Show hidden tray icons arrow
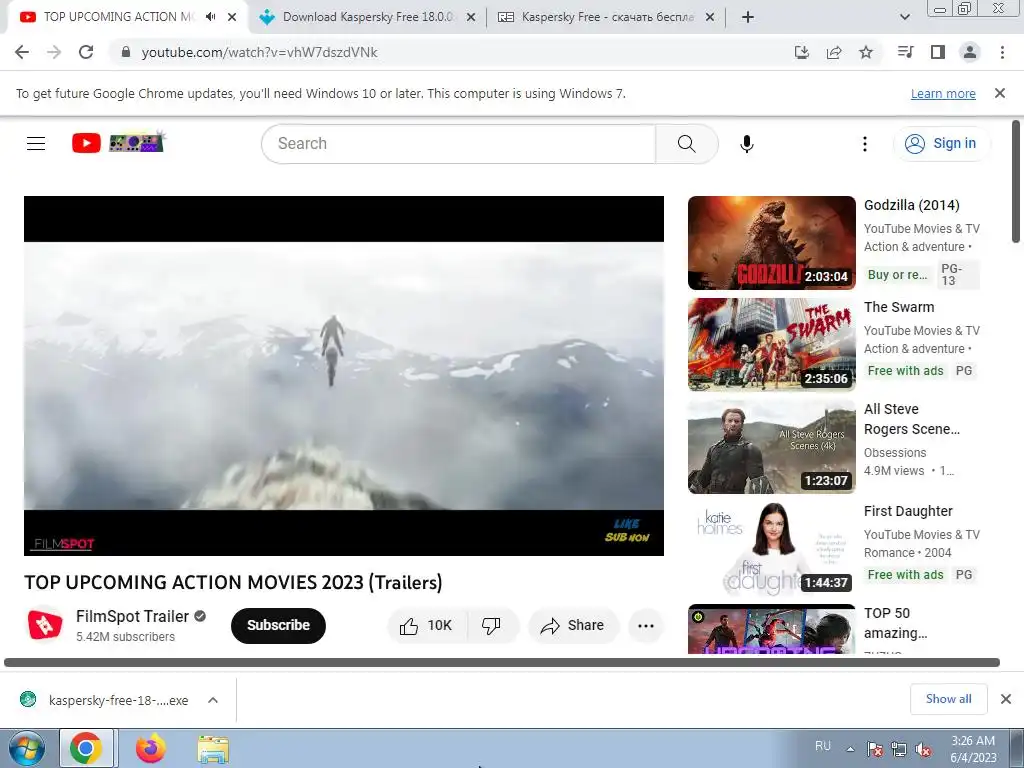The height and width of the screenshot is (768, 1024). click(850, 749)
